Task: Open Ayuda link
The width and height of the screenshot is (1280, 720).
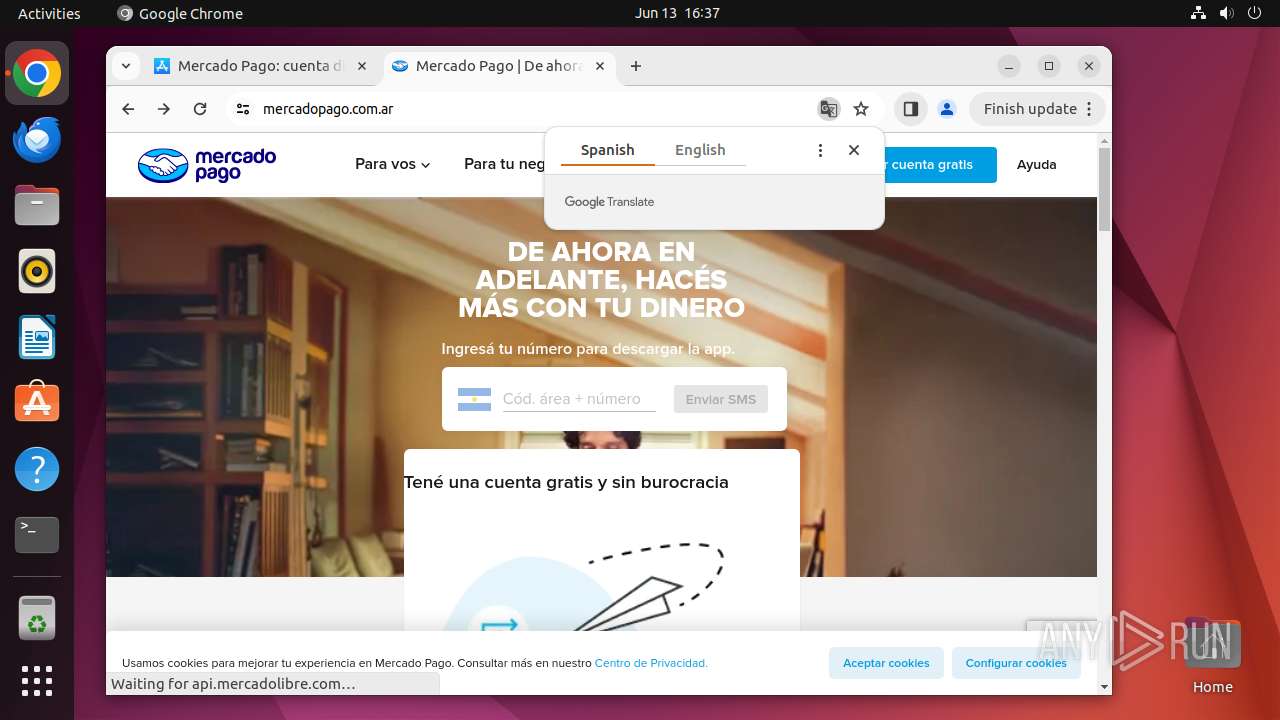Action: click(1036, 165)
